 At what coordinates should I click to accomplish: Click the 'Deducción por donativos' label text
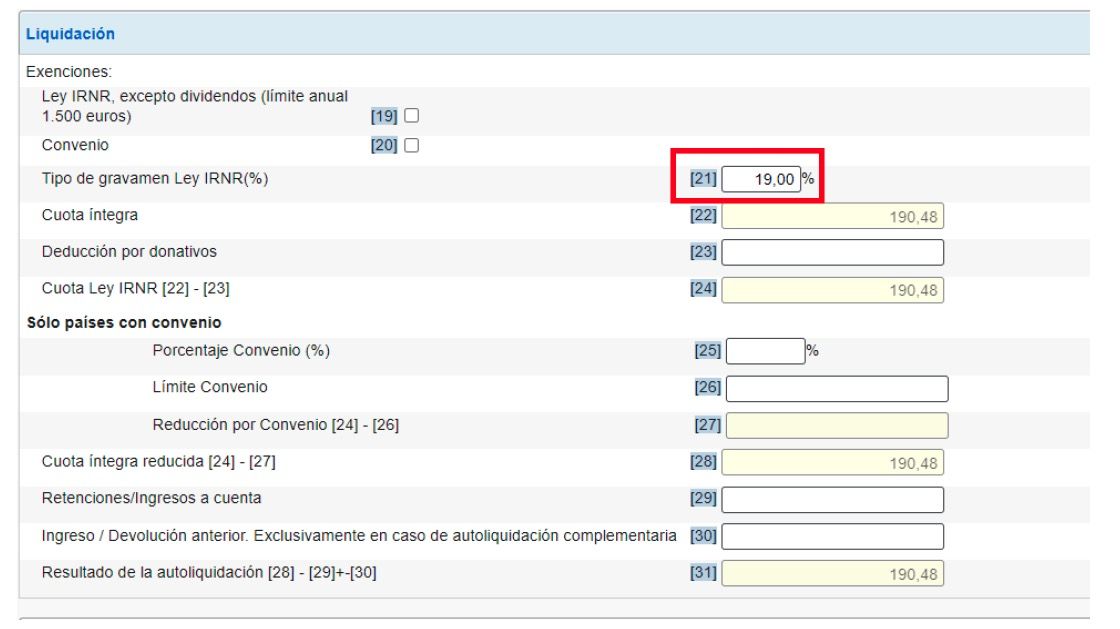(128, 252)
